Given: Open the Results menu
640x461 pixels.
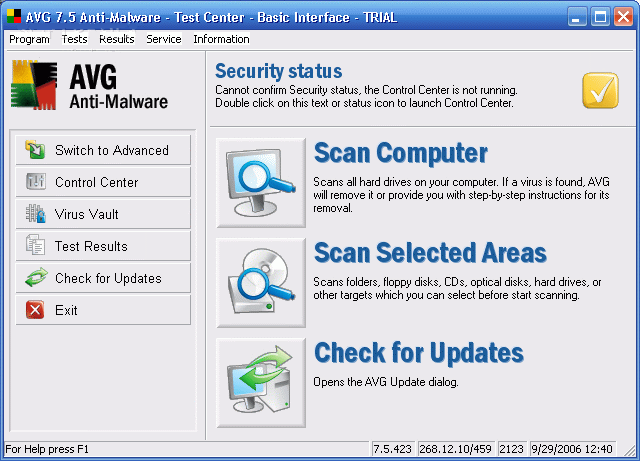Looking at the screenshot, I should point(117,39).
